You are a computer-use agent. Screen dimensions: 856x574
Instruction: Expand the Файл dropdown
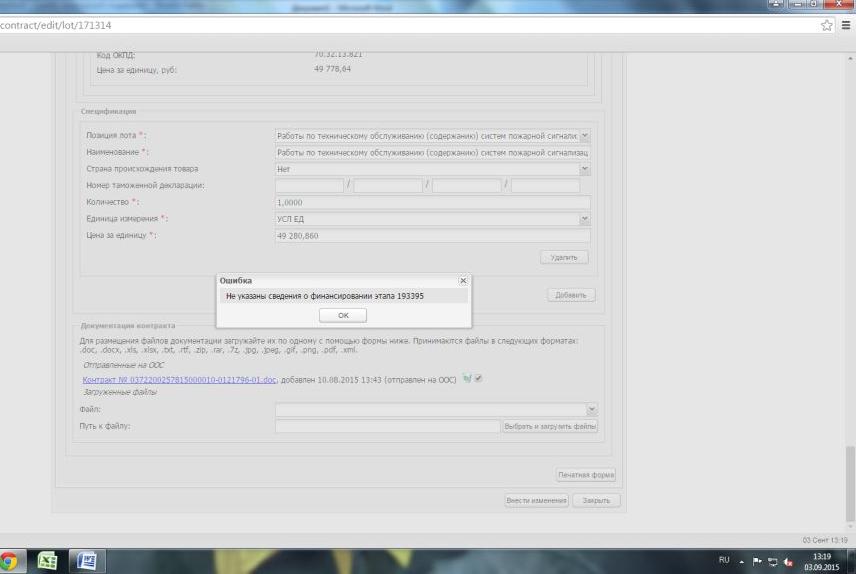592,409
